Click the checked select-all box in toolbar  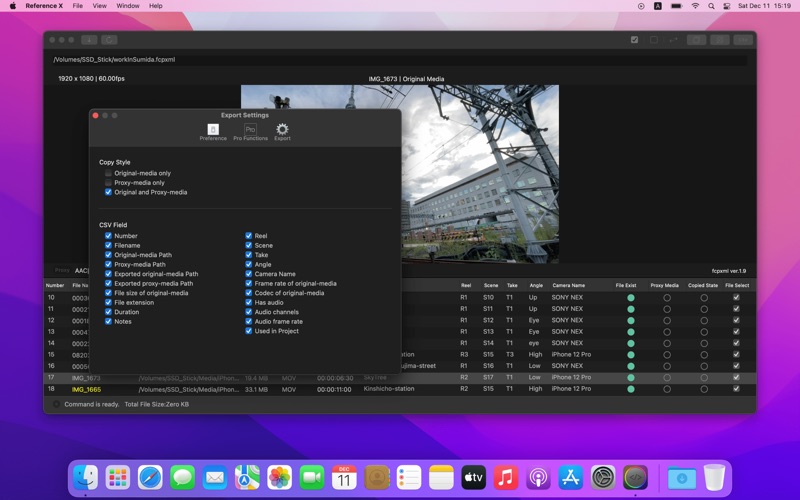pos(634,40)
